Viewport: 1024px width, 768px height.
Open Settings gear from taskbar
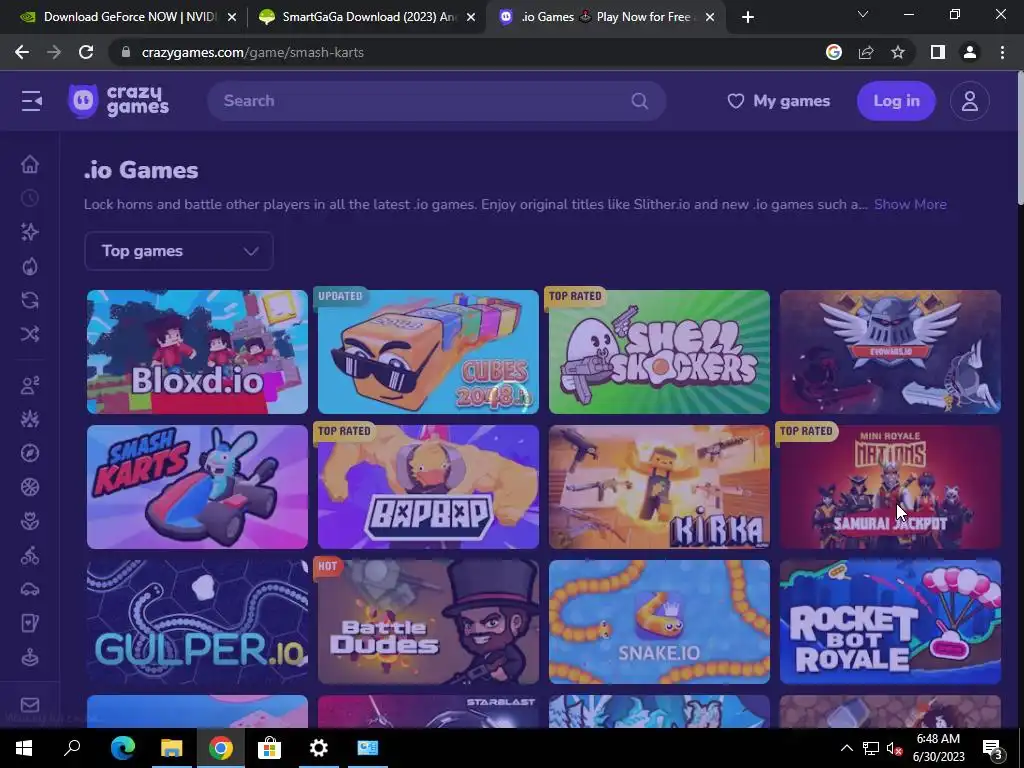[319, 748]
